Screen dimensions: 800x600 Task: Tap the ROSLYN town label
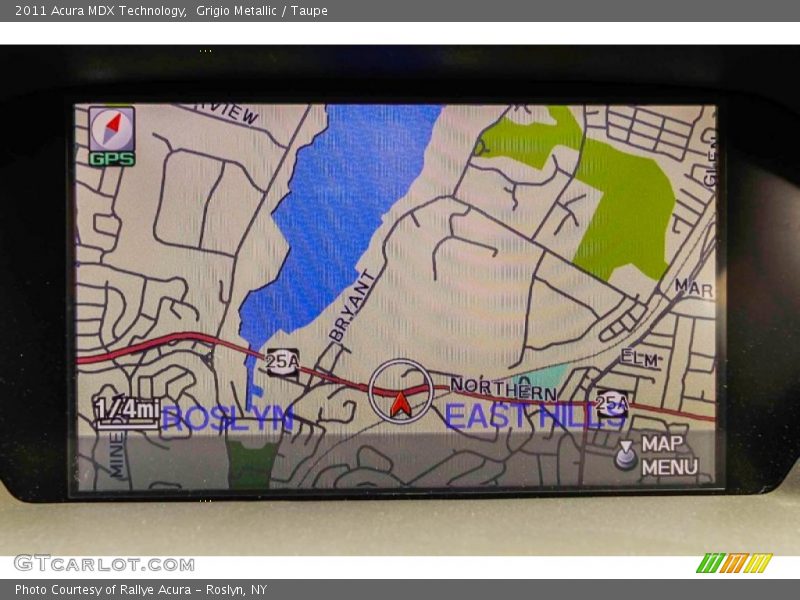pyautogui.click(x=228, y=418)
